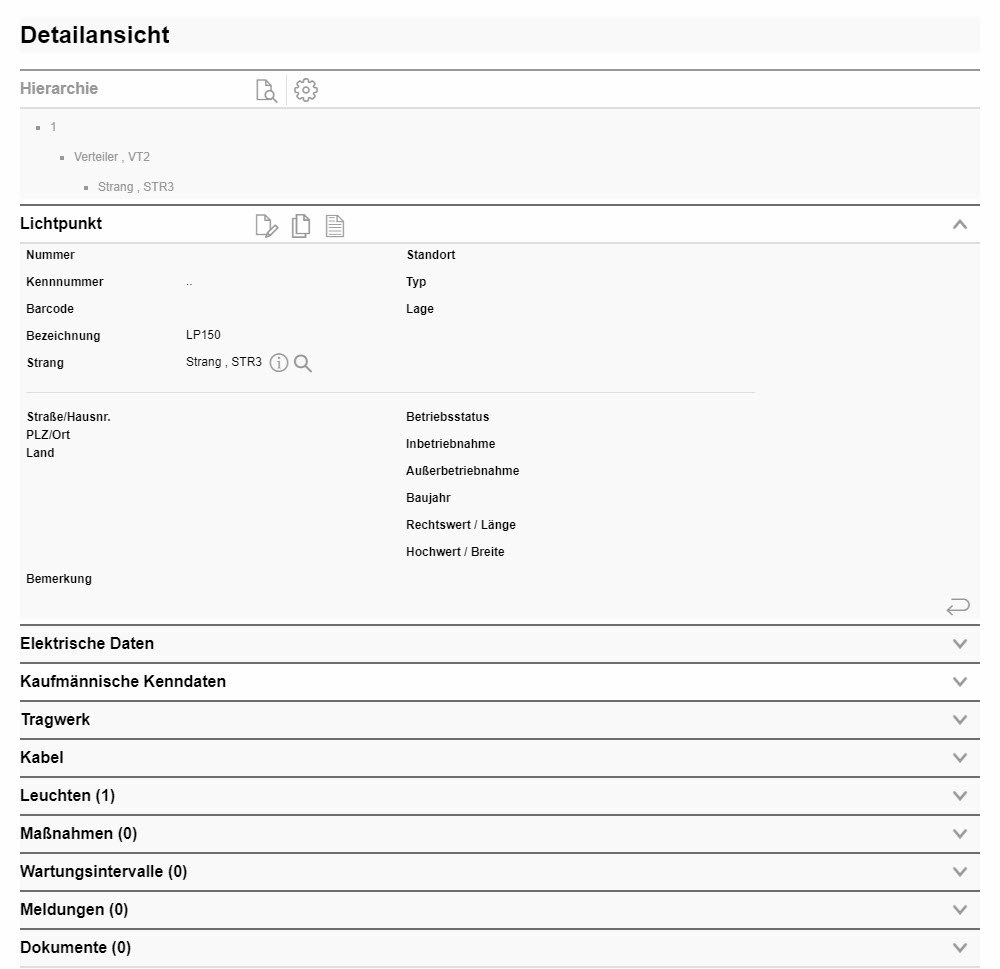Select Strang STR3 in the hierarchy tree

(138, 187)
